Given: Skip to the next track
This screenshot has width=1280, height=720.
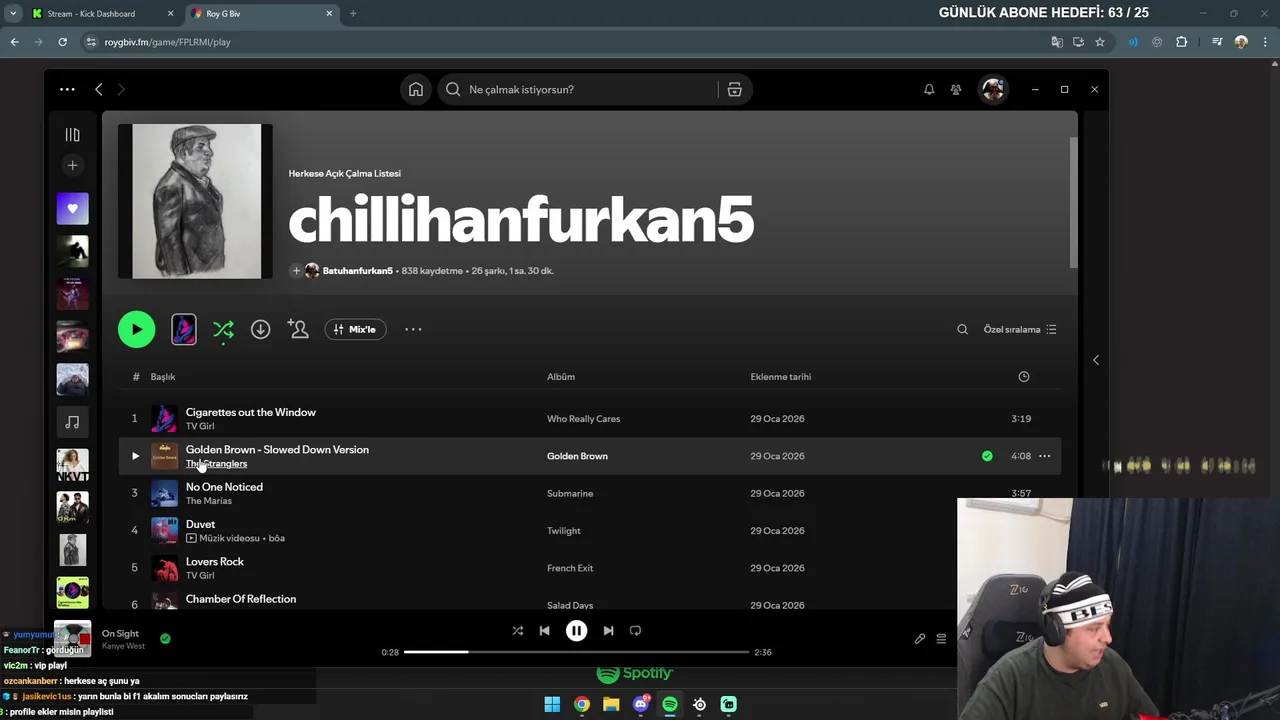Looking at the screenshot, I should 608,631.
